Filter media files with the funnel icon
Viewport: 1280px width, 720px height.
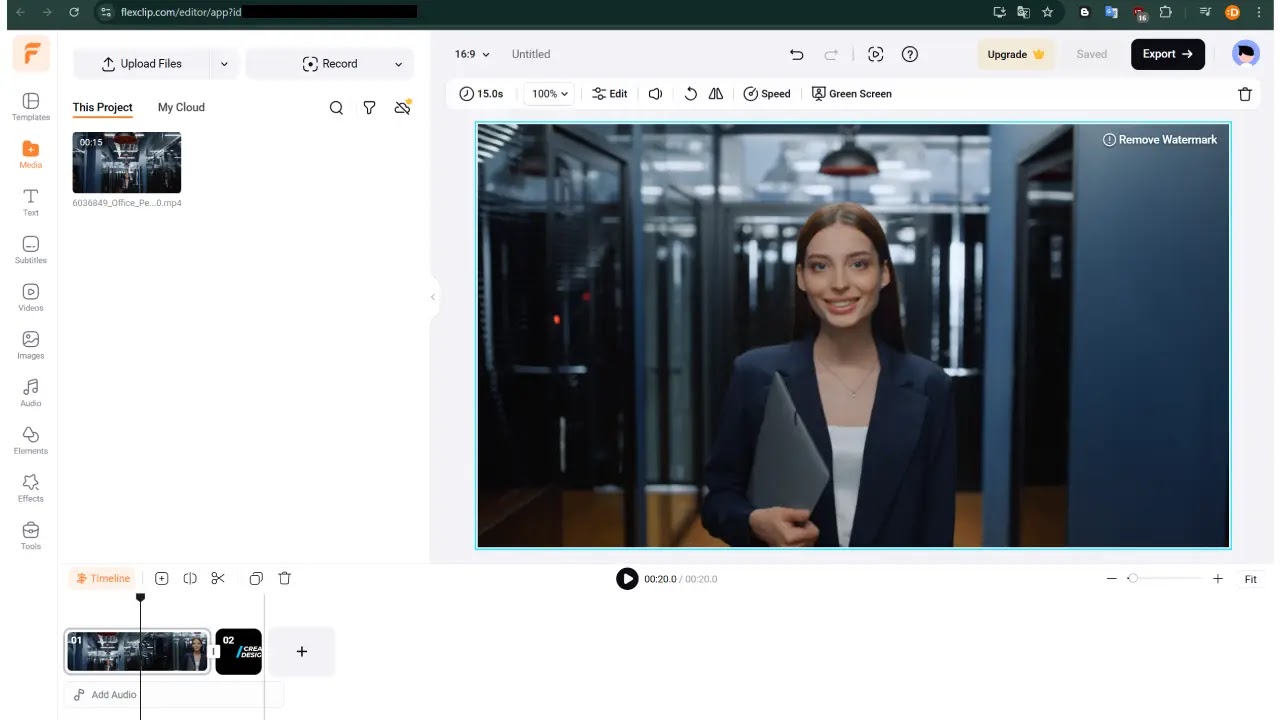click(369, 108)
